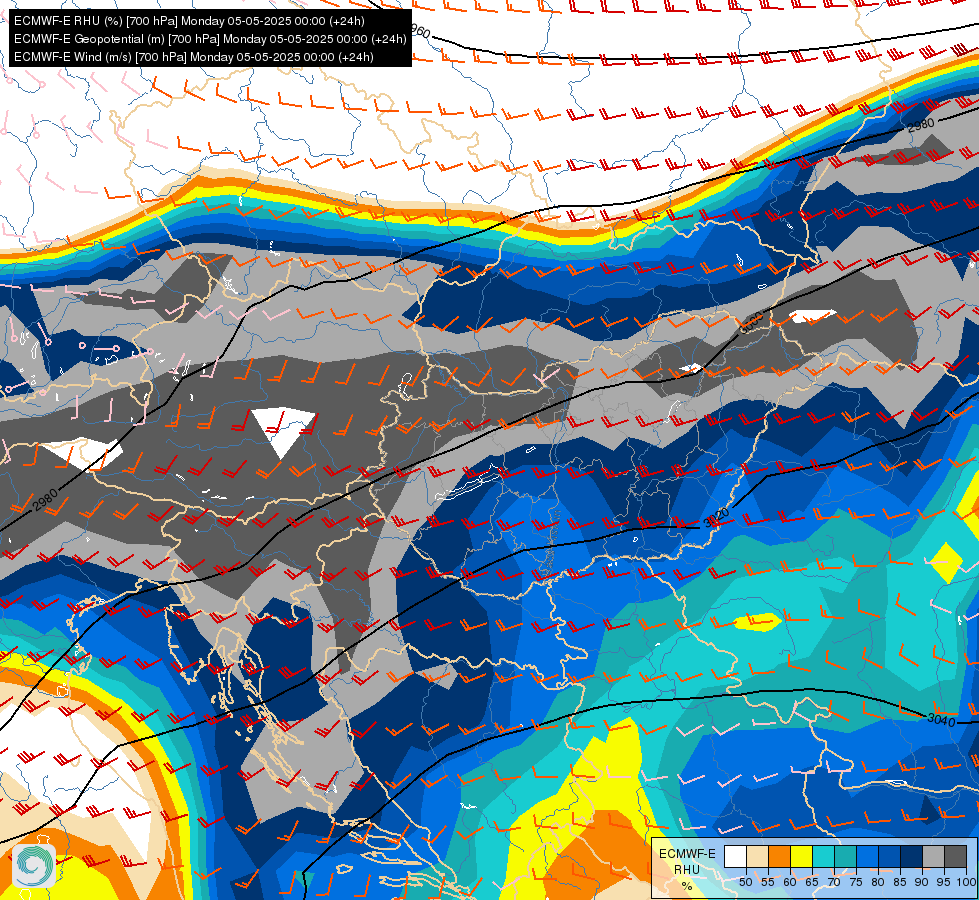
Task: Select the ECMWF-E Geopotential (m) title line
Action: tap(210, 39)
